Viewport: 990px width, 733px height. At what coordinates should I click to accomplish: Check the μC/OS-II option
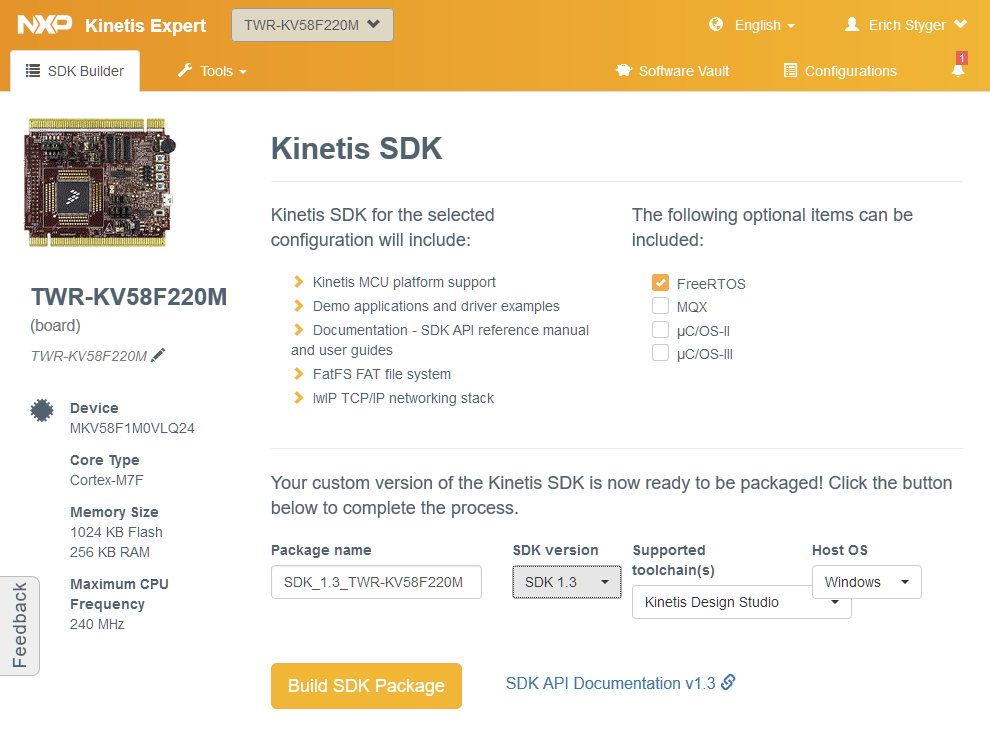click(x=660, y=330)
